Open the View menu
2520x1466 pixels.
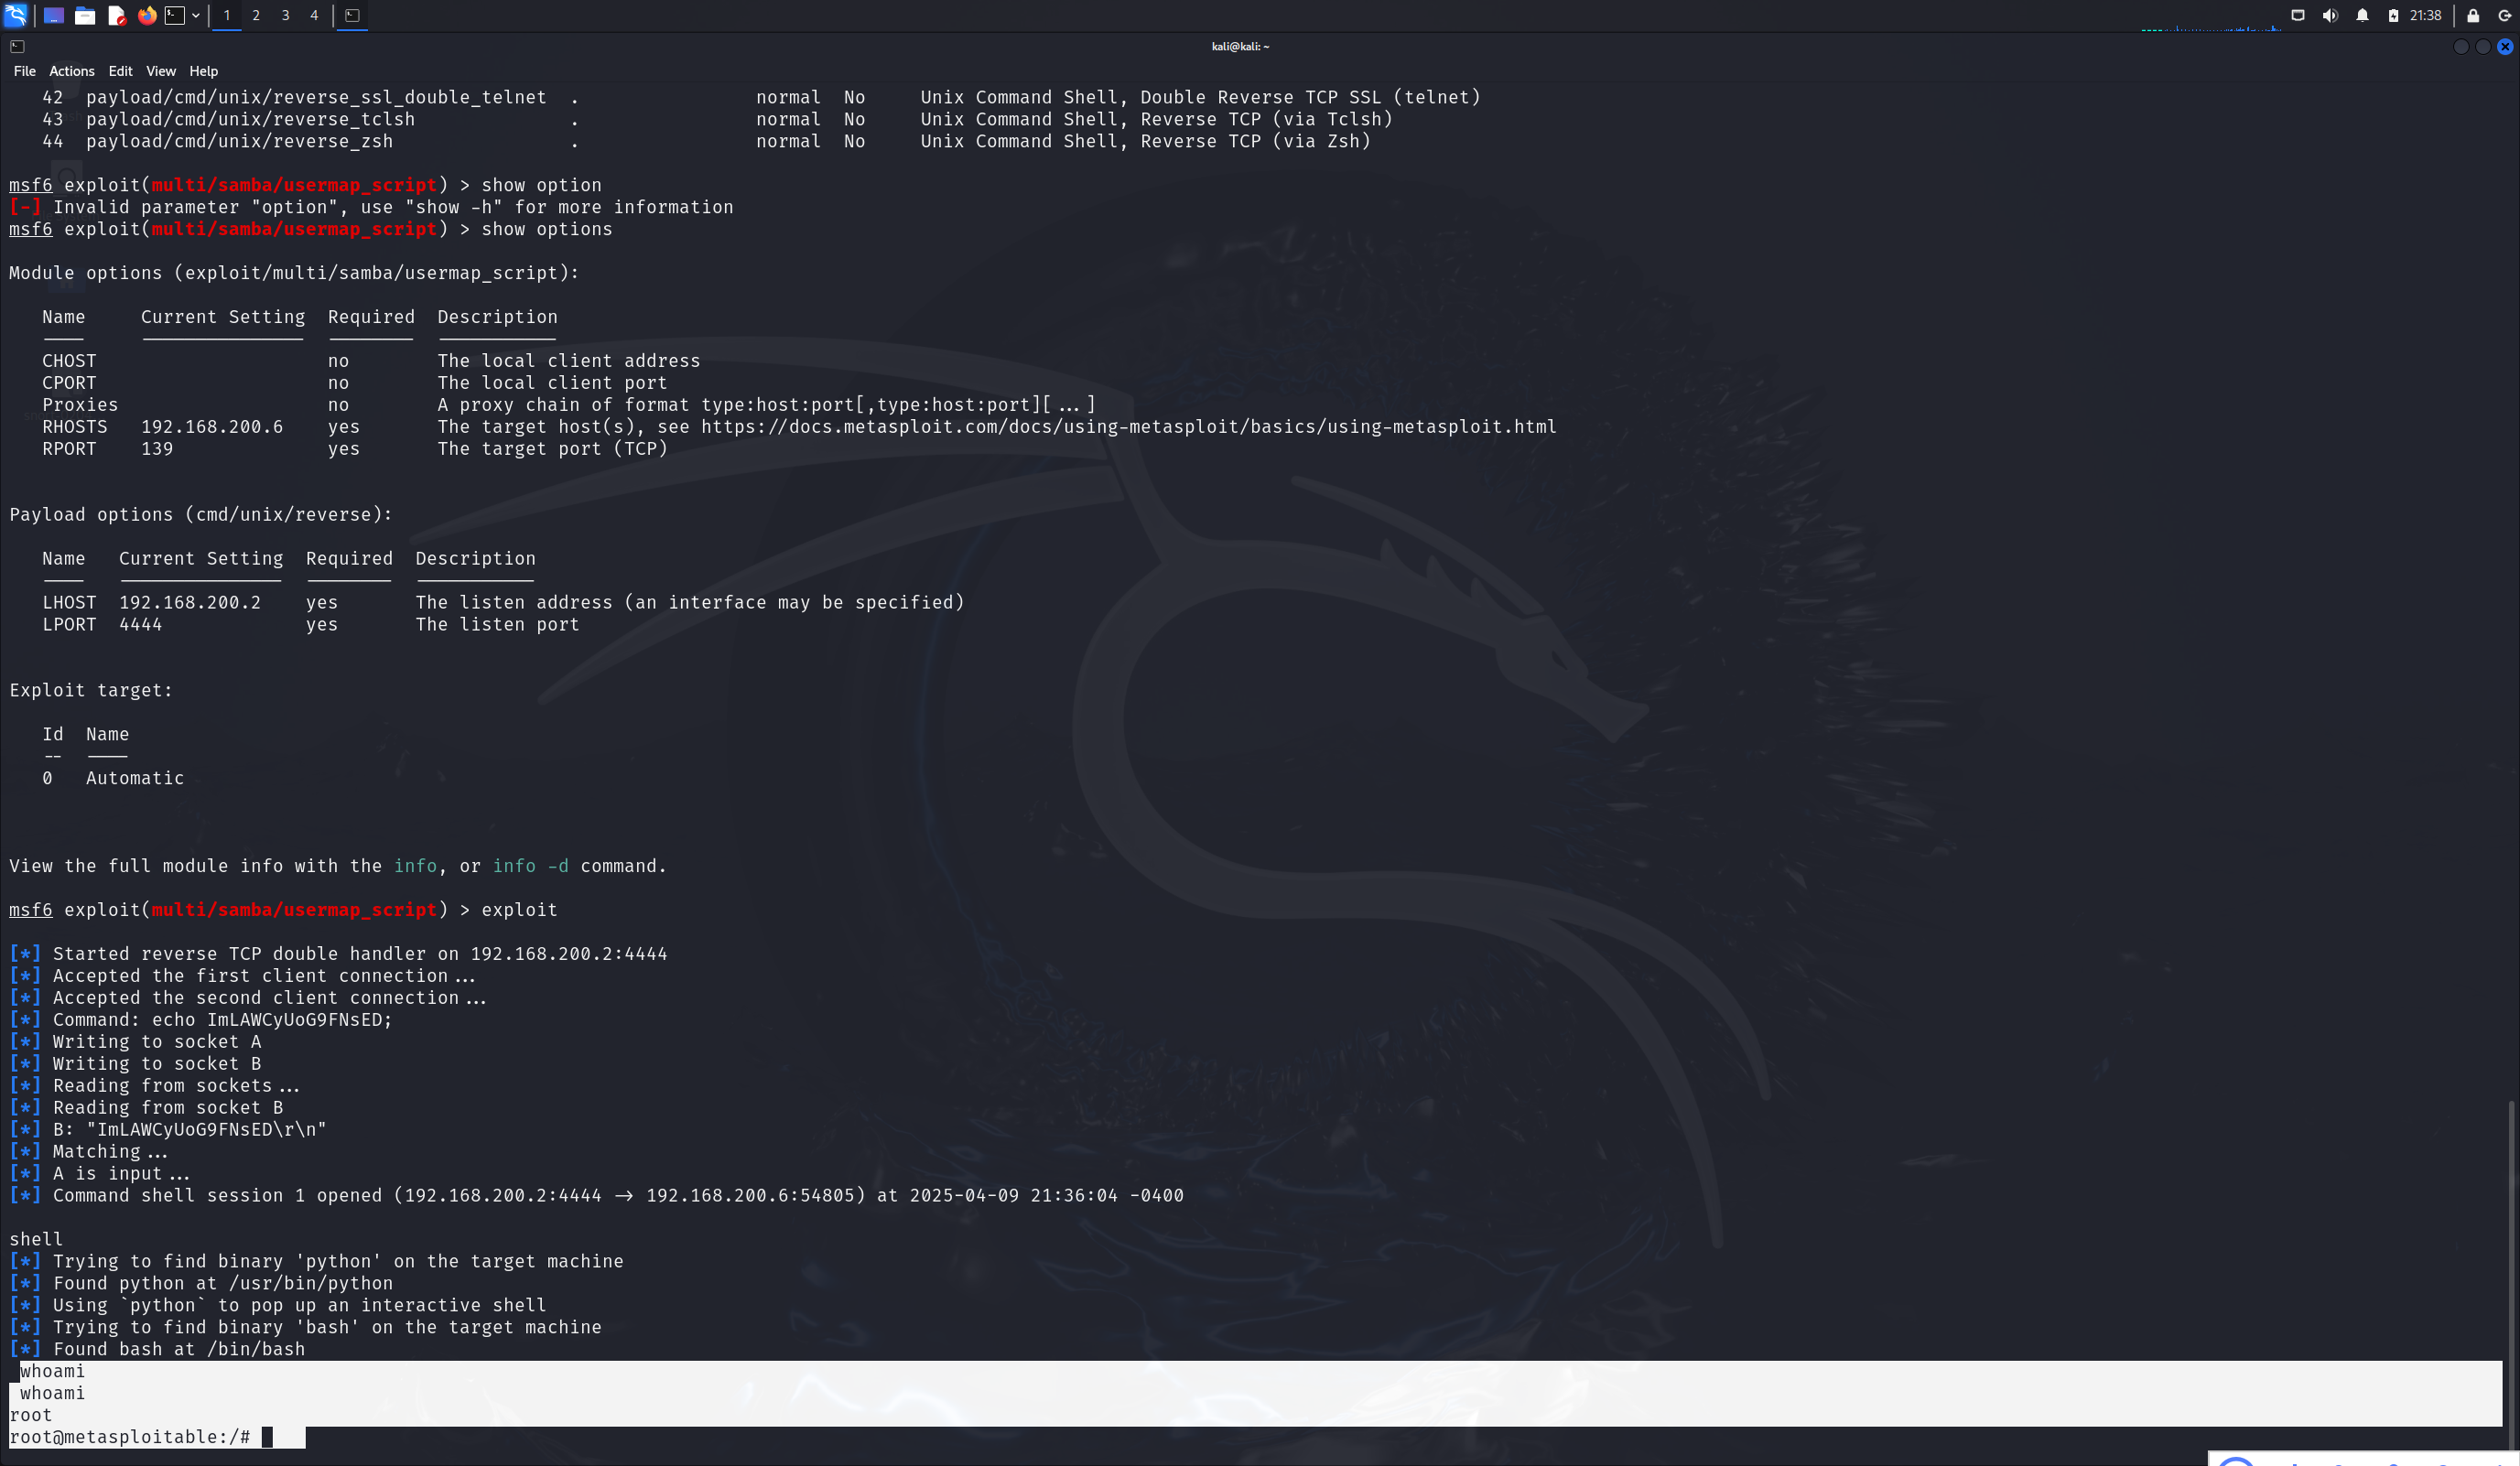tap(160, 71)
